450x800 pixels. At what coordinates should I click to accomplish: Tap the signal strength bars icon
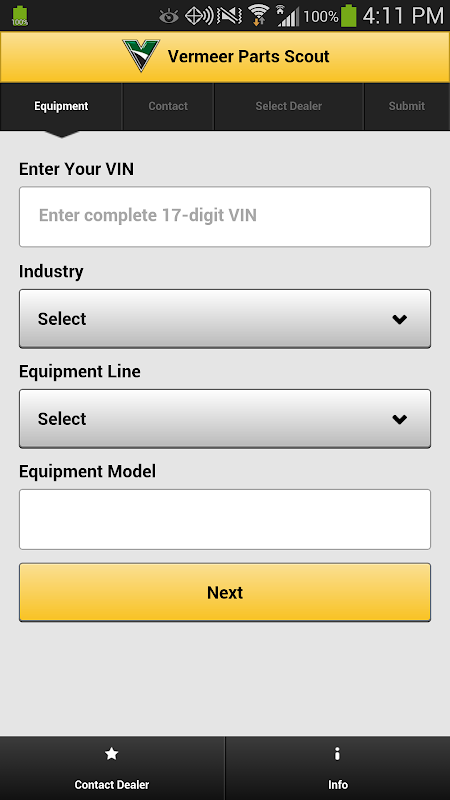coord(288,16)
